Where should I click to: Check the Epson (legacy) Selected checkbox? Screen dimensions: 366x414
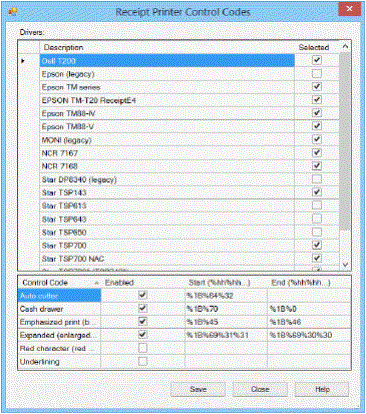pos(317,74)
